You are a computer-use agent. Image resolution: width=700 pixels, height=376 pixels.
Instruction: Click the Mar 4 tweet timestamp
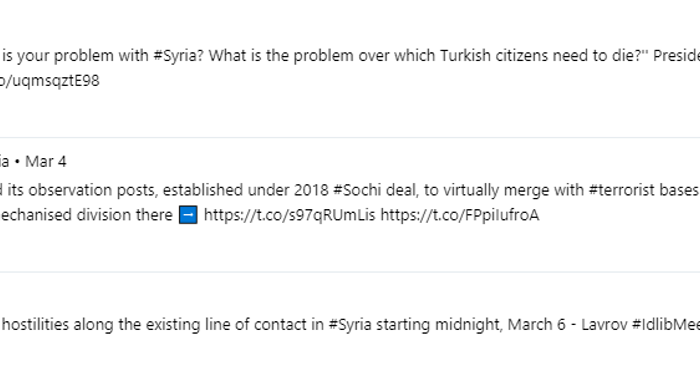click(x=46, y=162)
